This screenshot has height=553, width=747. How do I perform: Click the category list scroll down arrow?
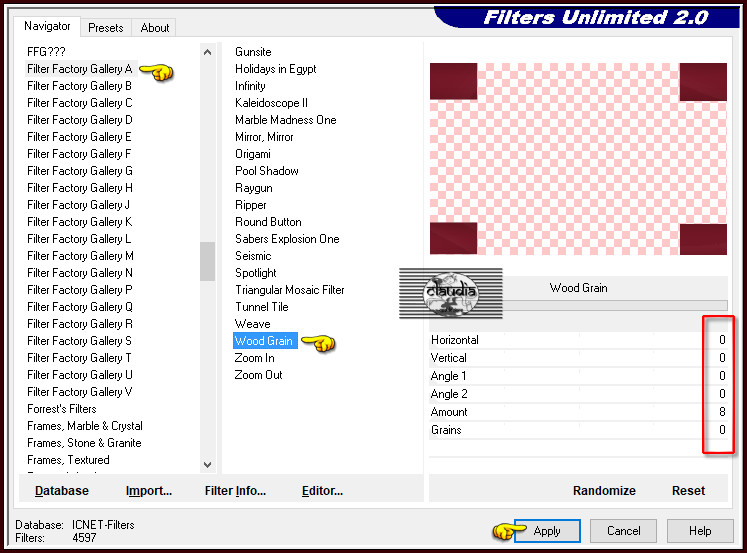pyautogui.click(x=207, y=464)
